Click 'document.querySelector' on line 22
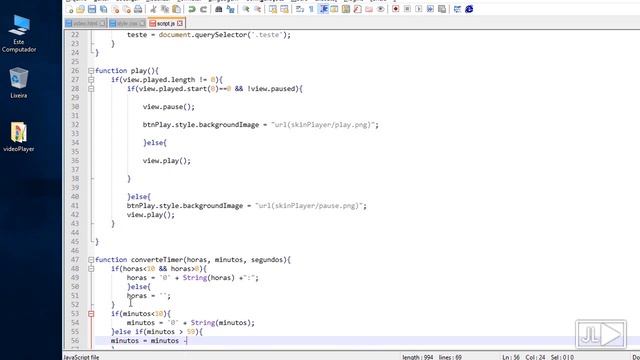Viewport: 640px width, 360px height. click(x=202, y=35)
